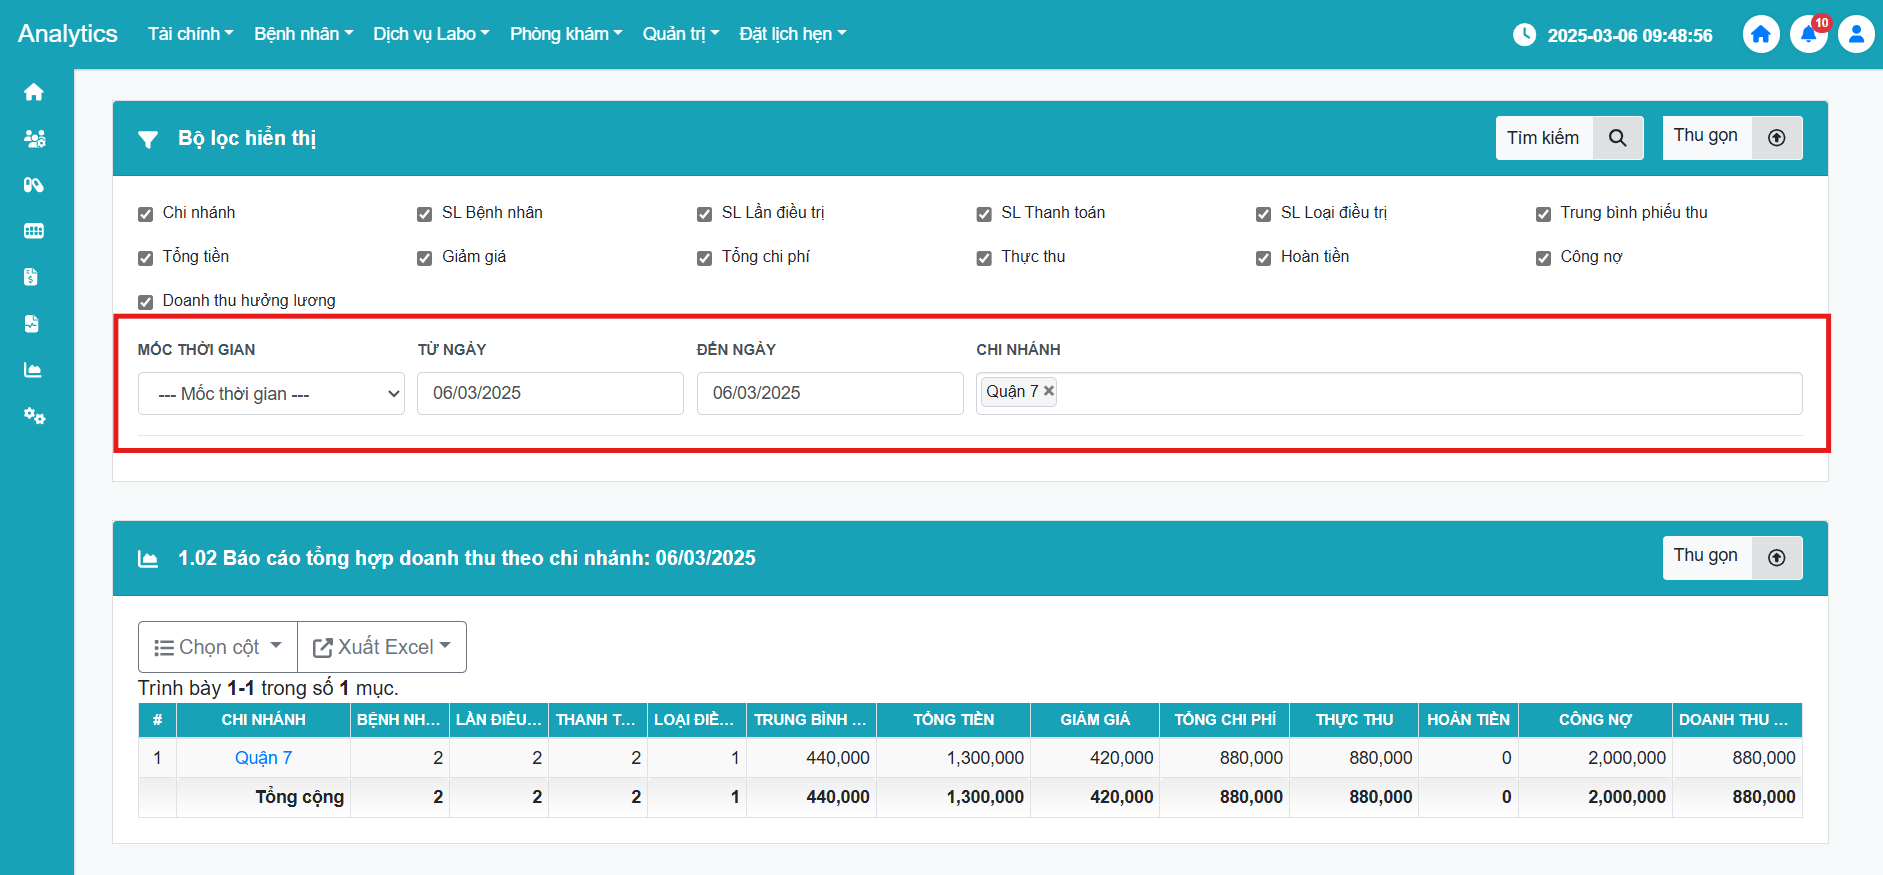Uncheck the Chi nhánh checkbox
Viewport: 1883px width, 875px height.
coord(146,214)
